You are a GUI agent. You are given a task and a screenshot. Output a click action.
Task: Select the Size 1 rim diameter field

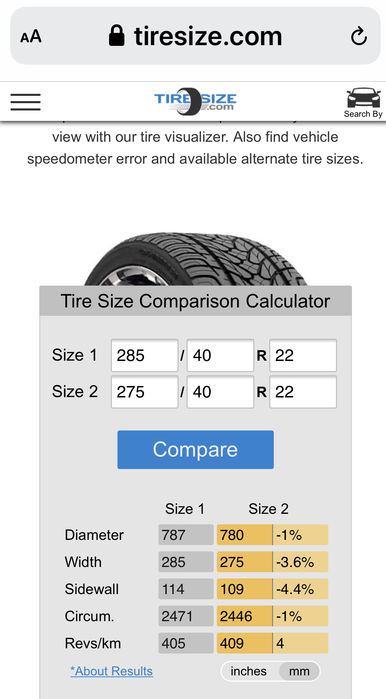(x=303, y=355)
